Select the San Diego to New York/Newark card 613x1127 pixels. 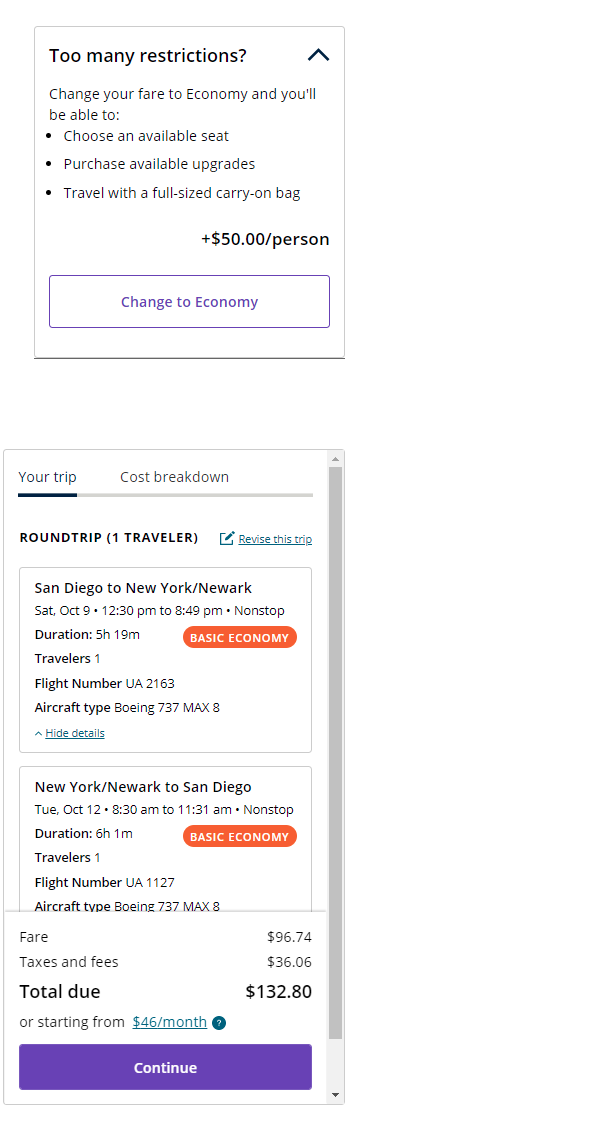click(x=165, y=660)
